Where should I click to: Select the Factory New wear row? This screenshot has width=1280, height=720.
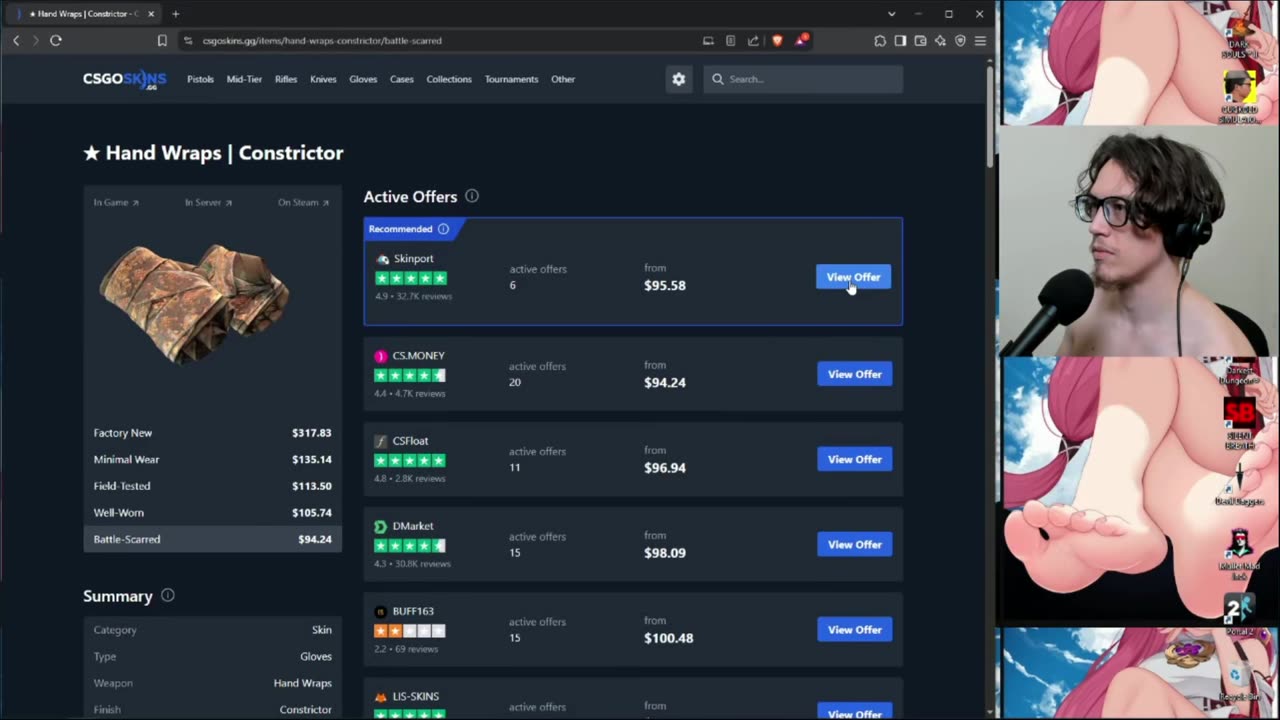pos(212,433)
